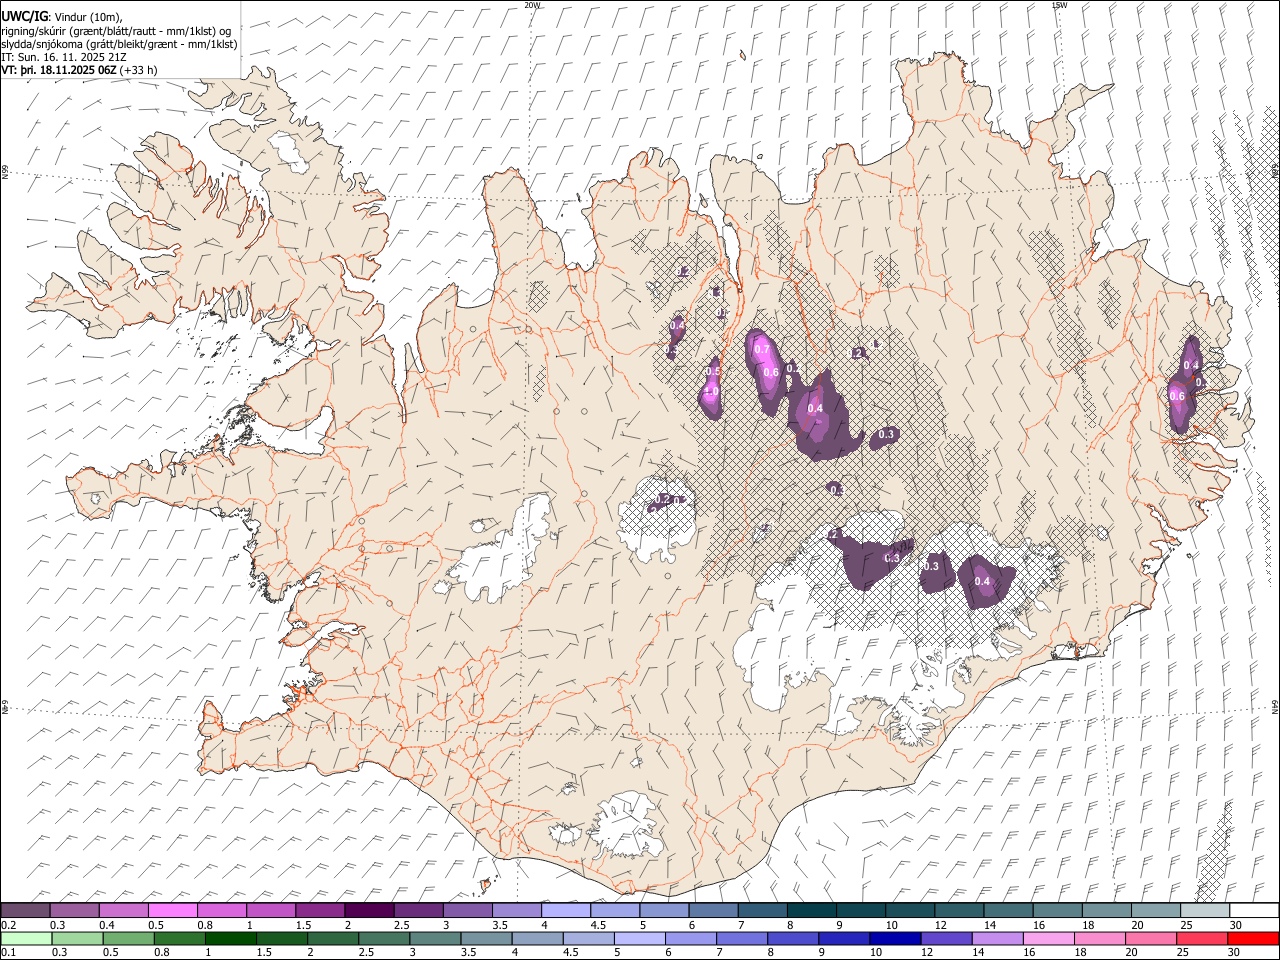This screenshot has width=1280, height=960.
Task: Select the darkest purple swatch labeled 2 in the upper legend
Action: [369, 910]
